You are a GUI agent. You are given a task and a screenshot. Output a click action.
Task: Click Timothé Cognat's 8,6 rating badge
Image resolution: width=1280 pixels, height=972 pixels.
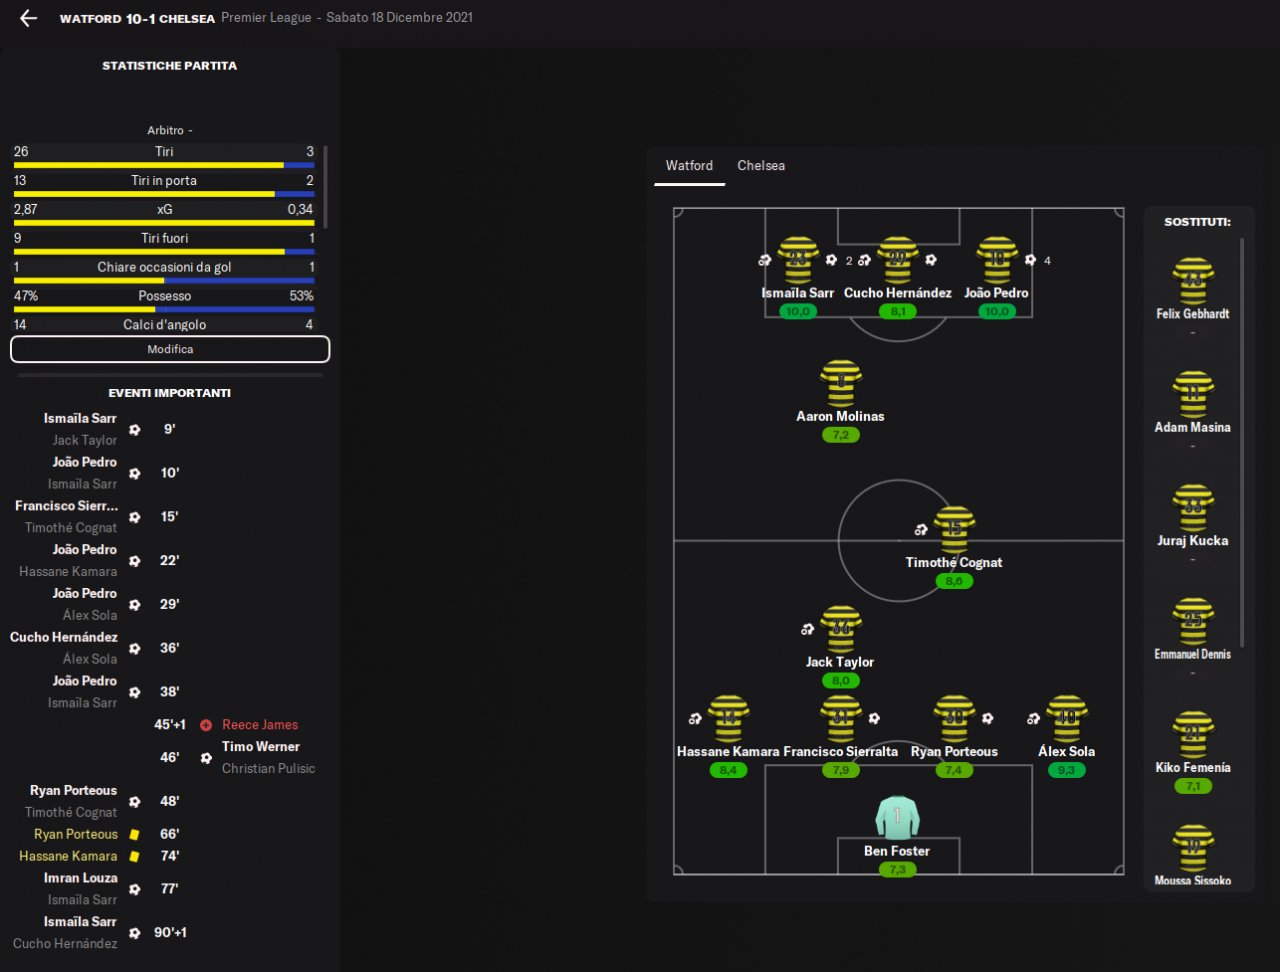pyautogui.click(x=954, y=581)
